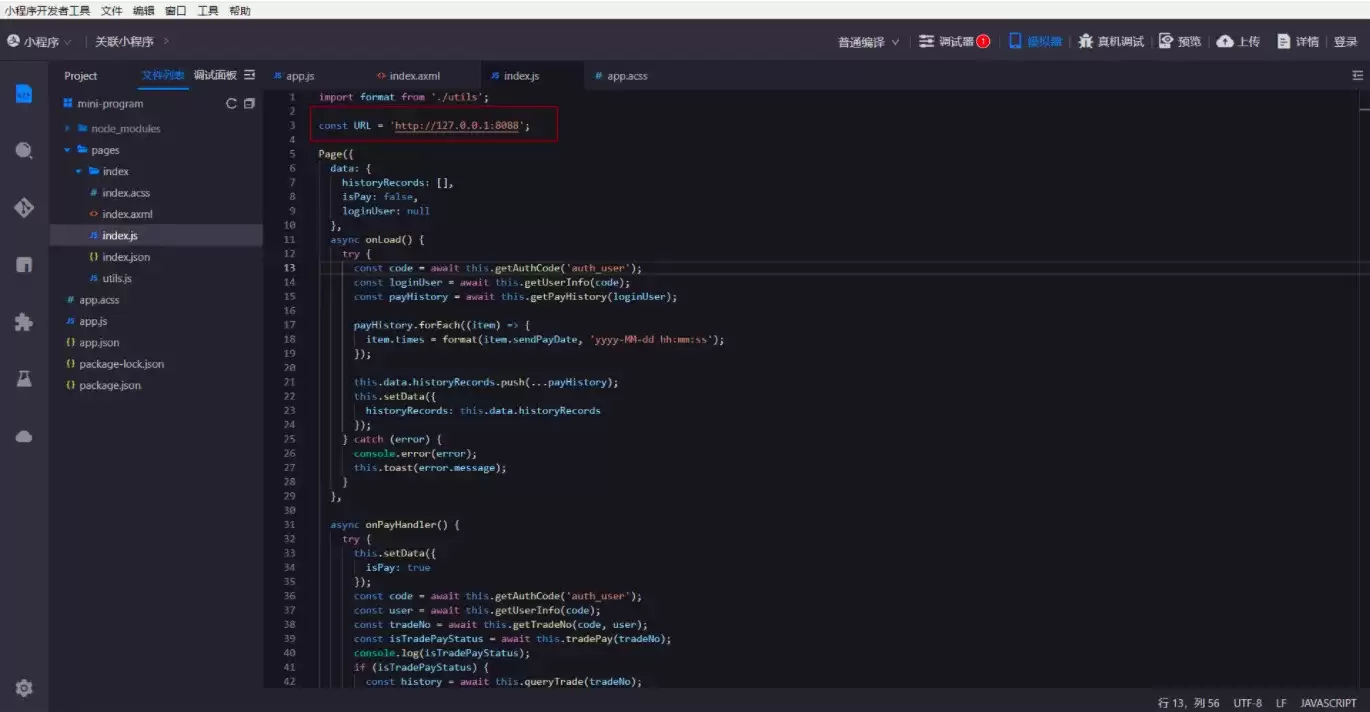Toggle the 模拟器 simulator panel
1370x712 pixels.
click(1035, 42)
